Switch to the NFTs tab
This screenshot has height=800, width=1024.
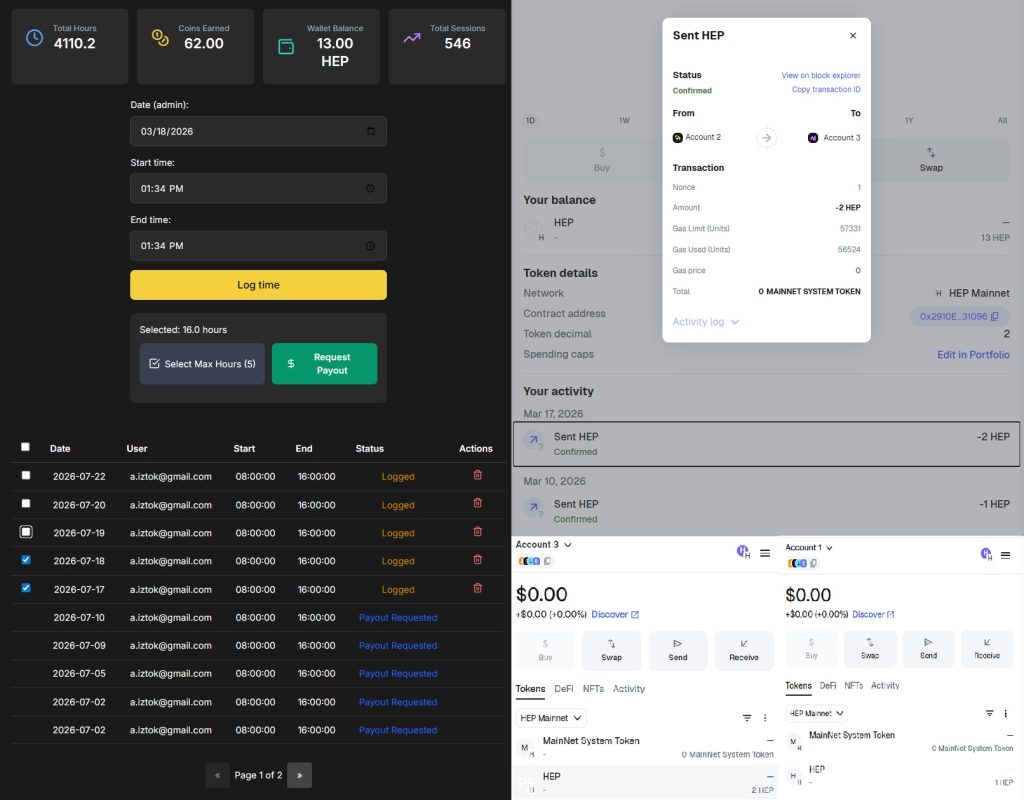[595, 688]
